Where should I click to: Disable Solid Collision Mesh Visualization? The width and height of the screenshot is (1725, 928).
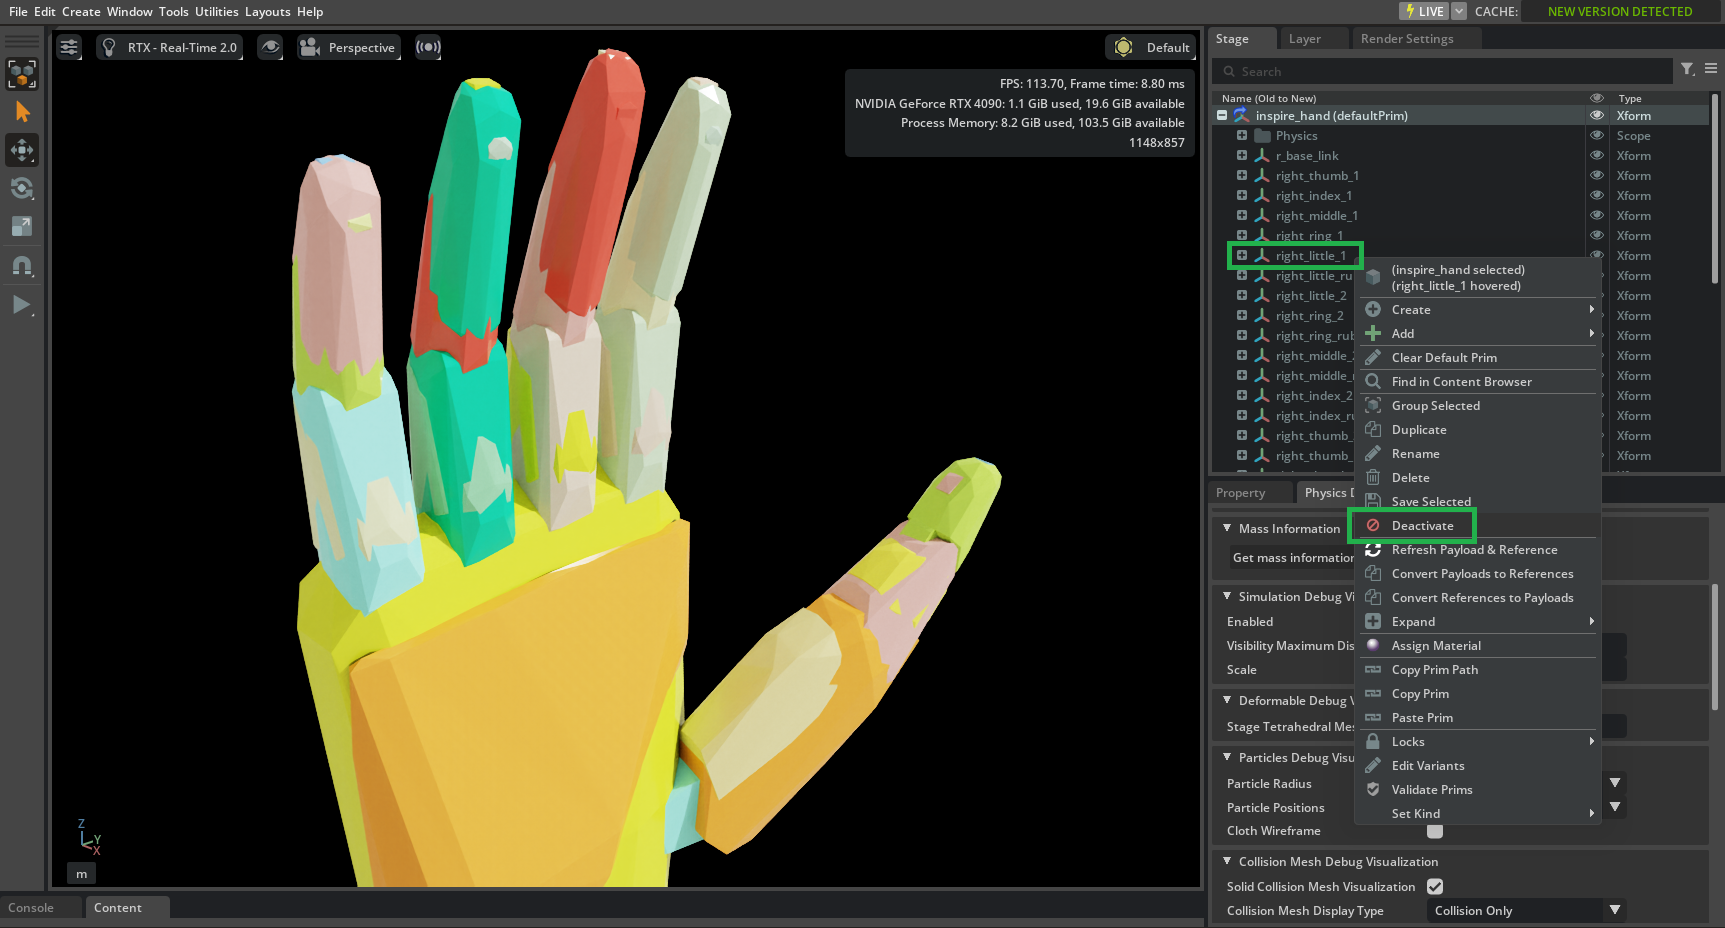click(x=1435, y=886)
